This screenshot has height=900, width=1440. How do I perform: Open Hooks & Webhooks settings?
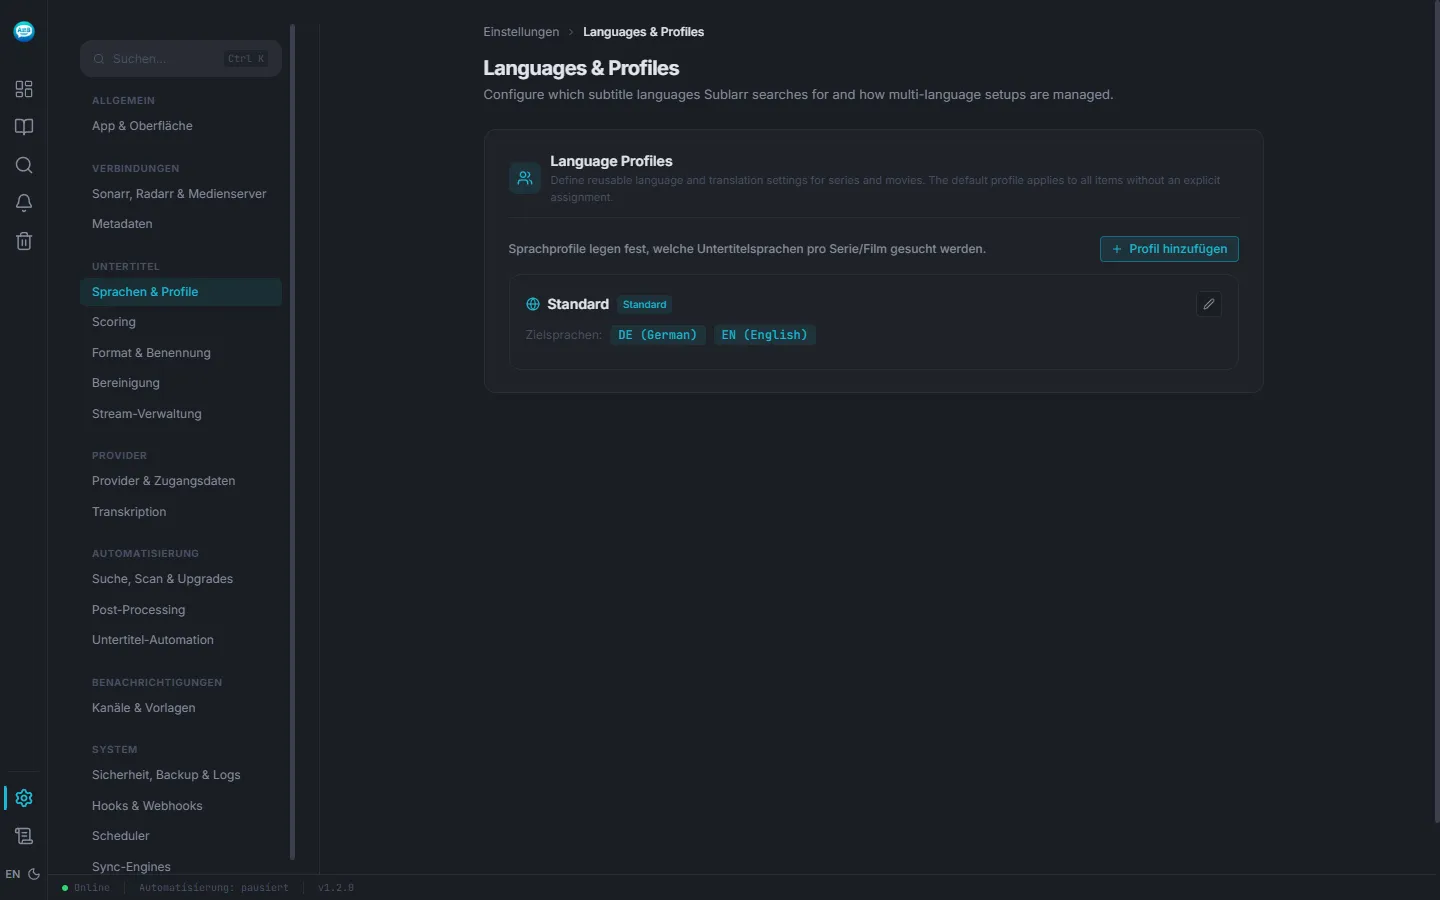point(181,806)
